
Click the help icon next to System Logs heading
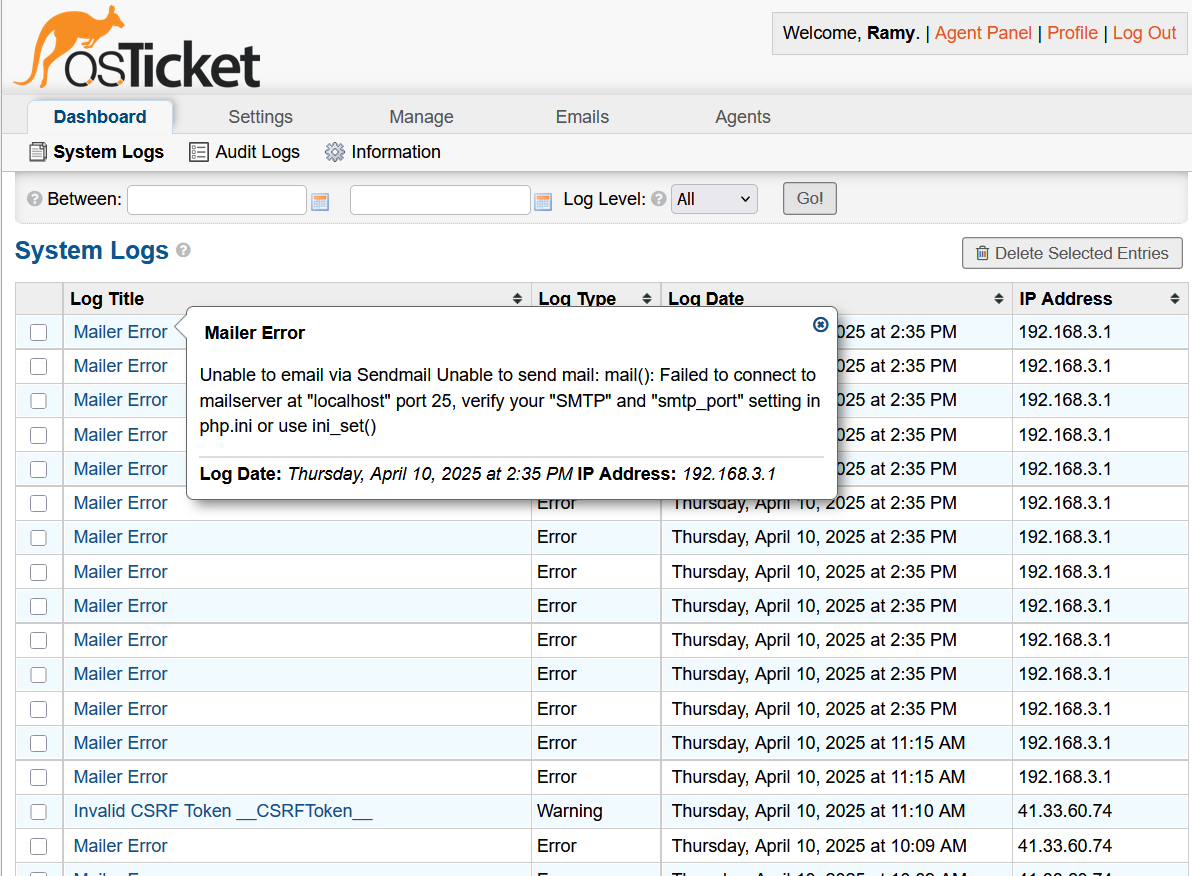click(183, 250)
